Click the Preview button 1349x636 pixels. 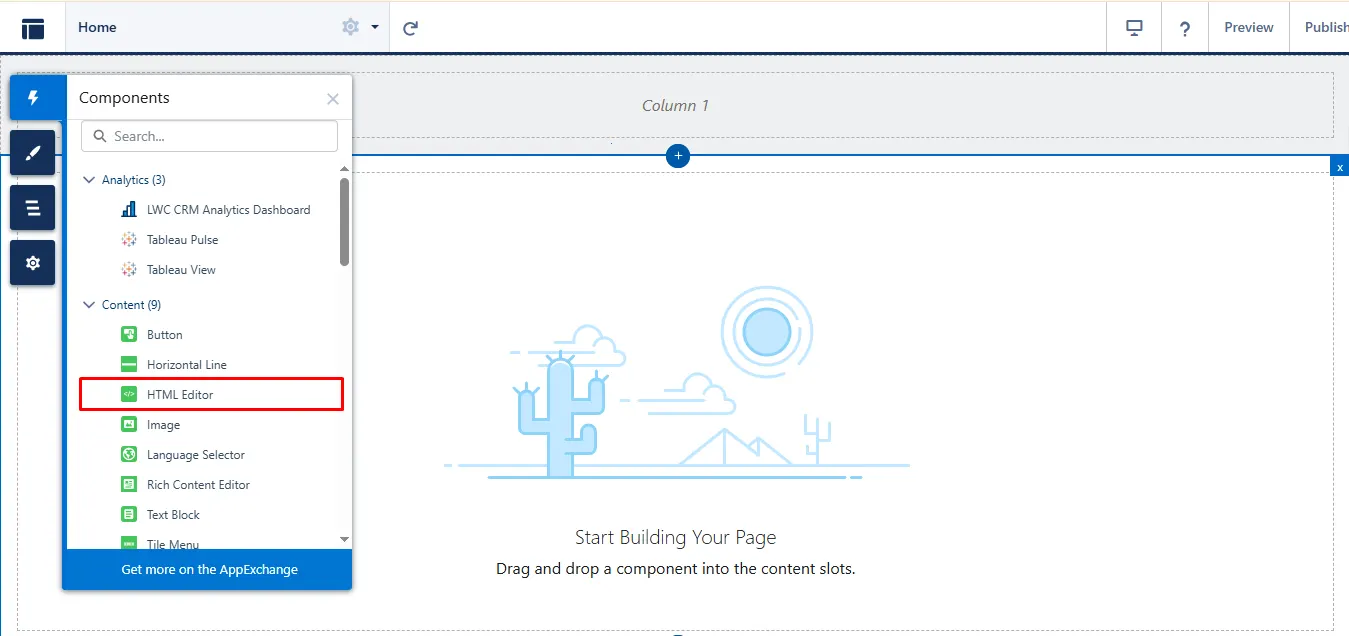[1249, 28]
